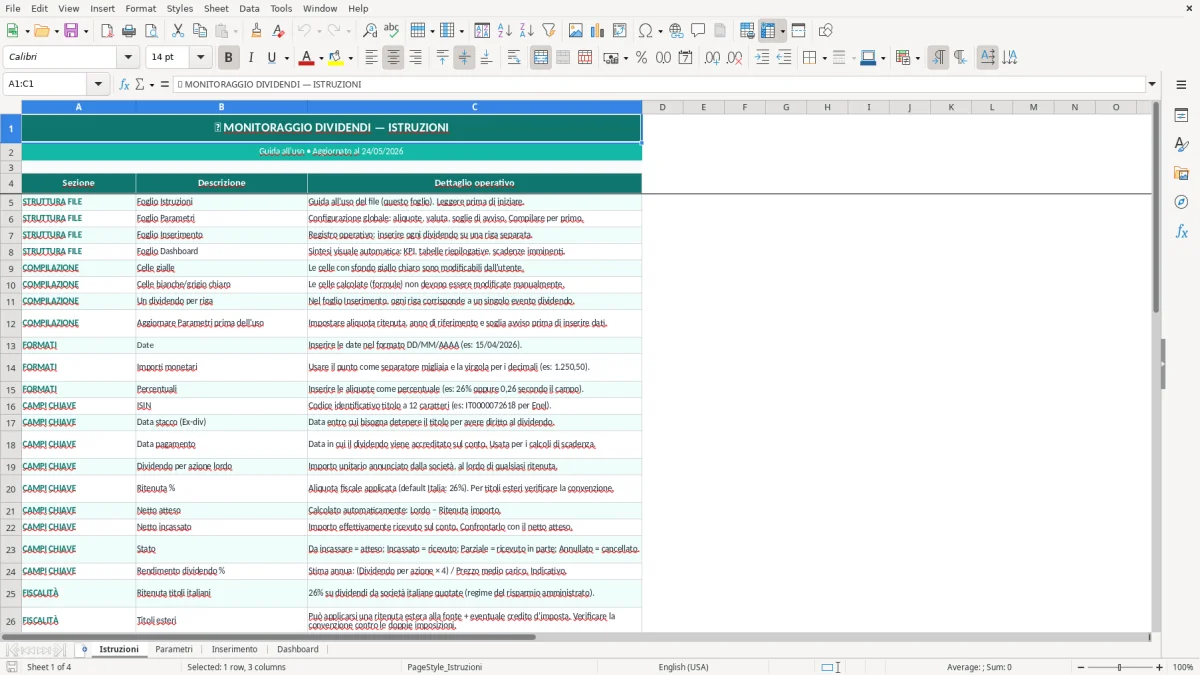Screen dimensions: 1200x675
Task: Align the text right
Action: click(415, 58)
